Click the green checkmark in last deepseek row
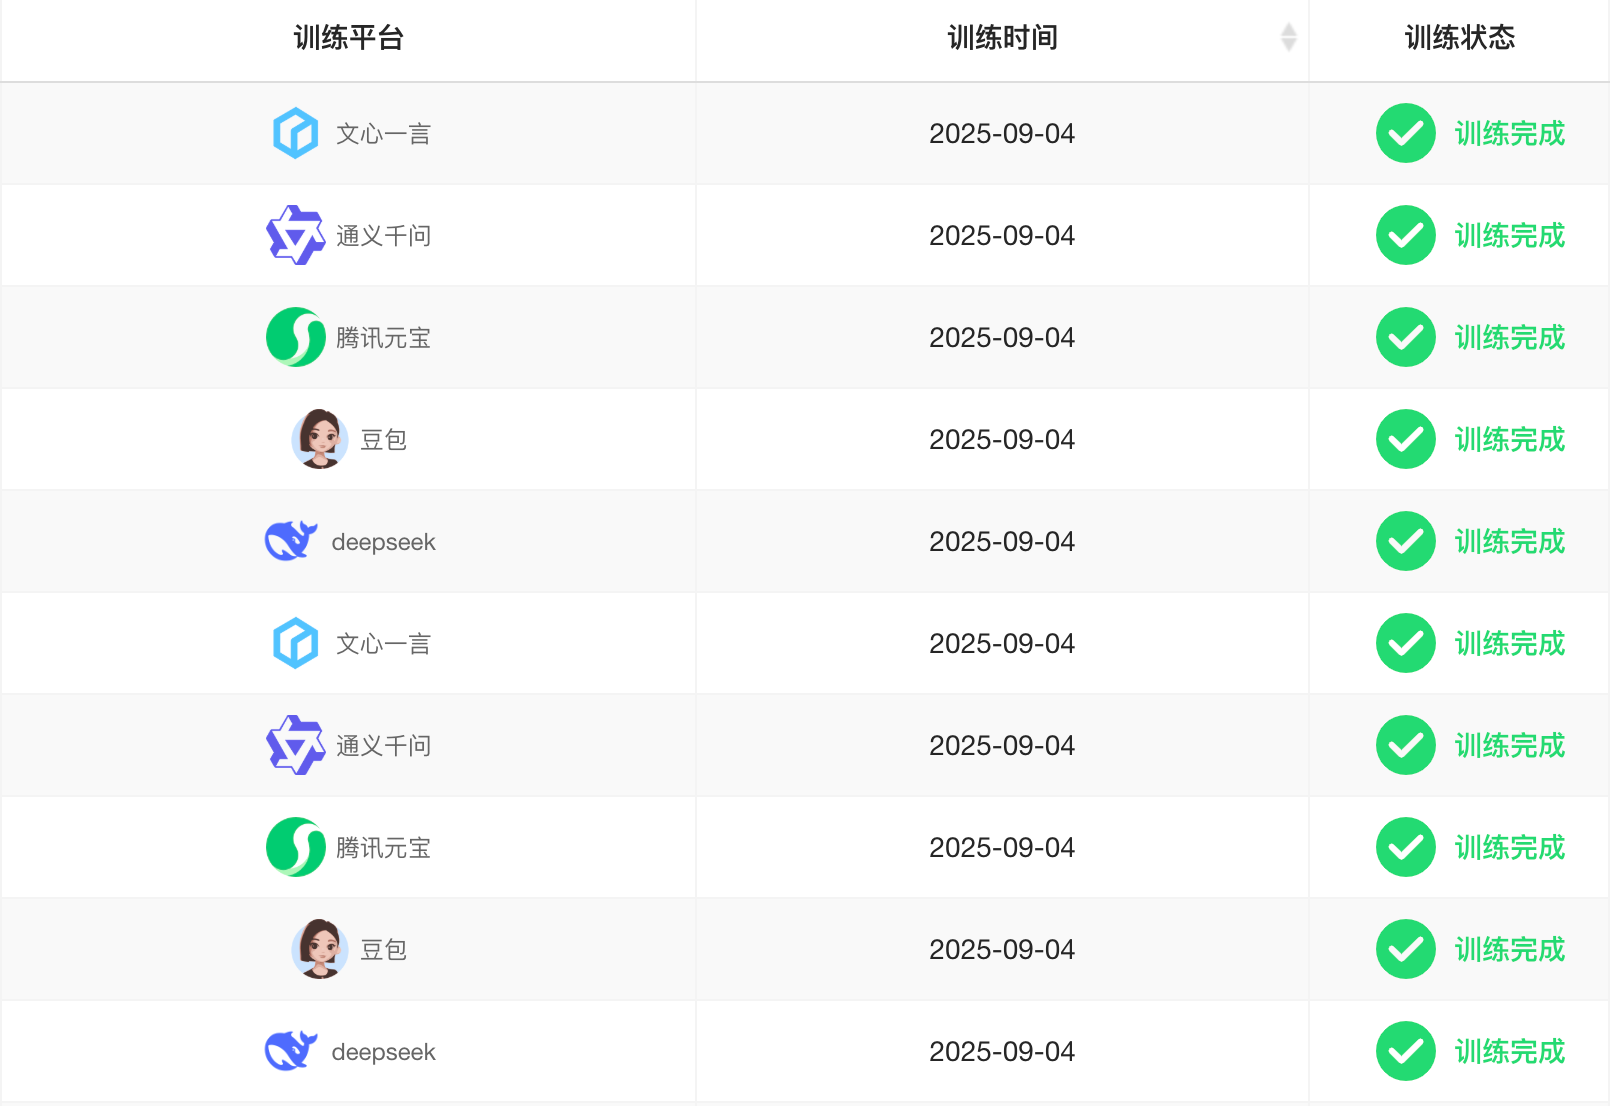1618x1106 pixels. tap(1406, 1051)
